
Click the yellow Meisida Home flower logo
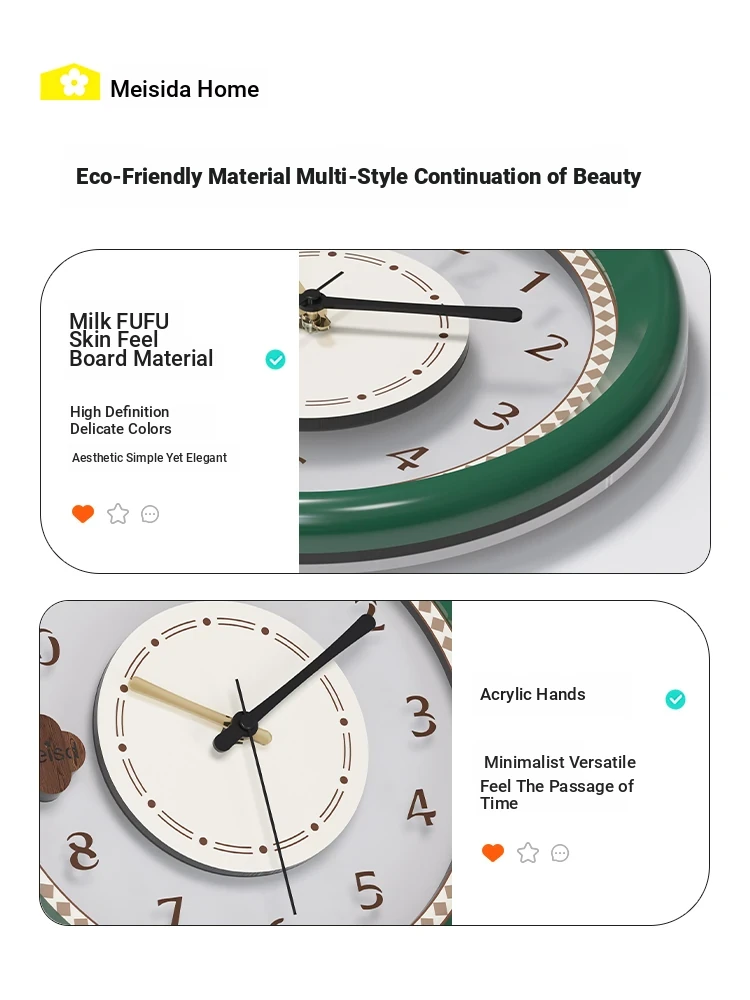70,82
